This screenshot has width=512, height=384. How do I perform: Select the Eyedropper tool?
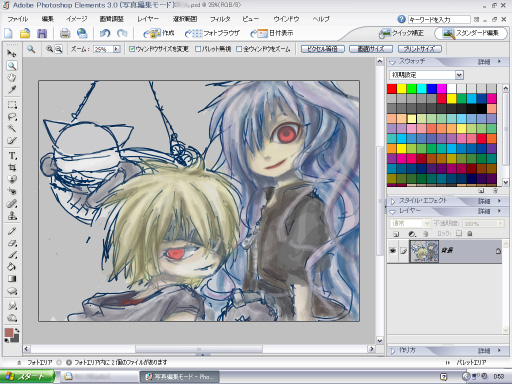[12, 90]
